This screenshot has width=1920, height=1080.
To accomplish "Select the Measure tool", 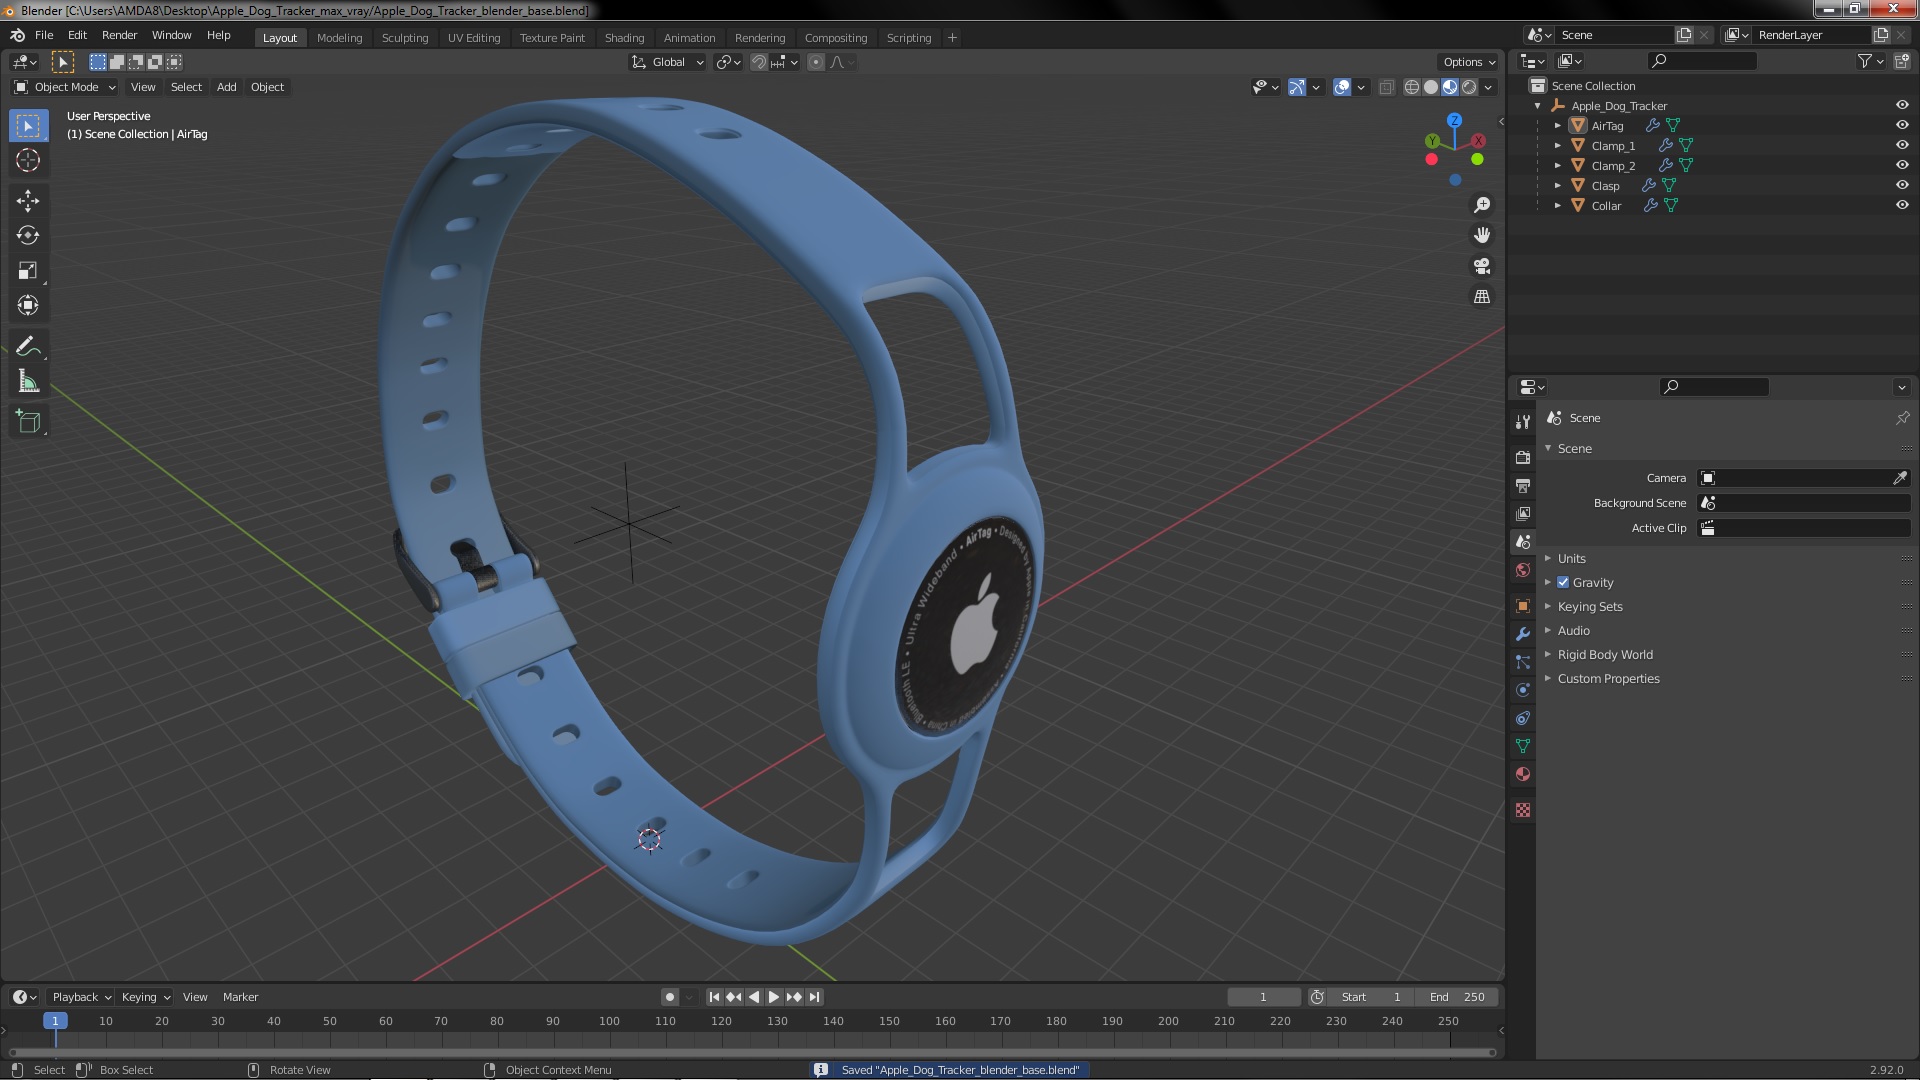I will coord(28,382).
